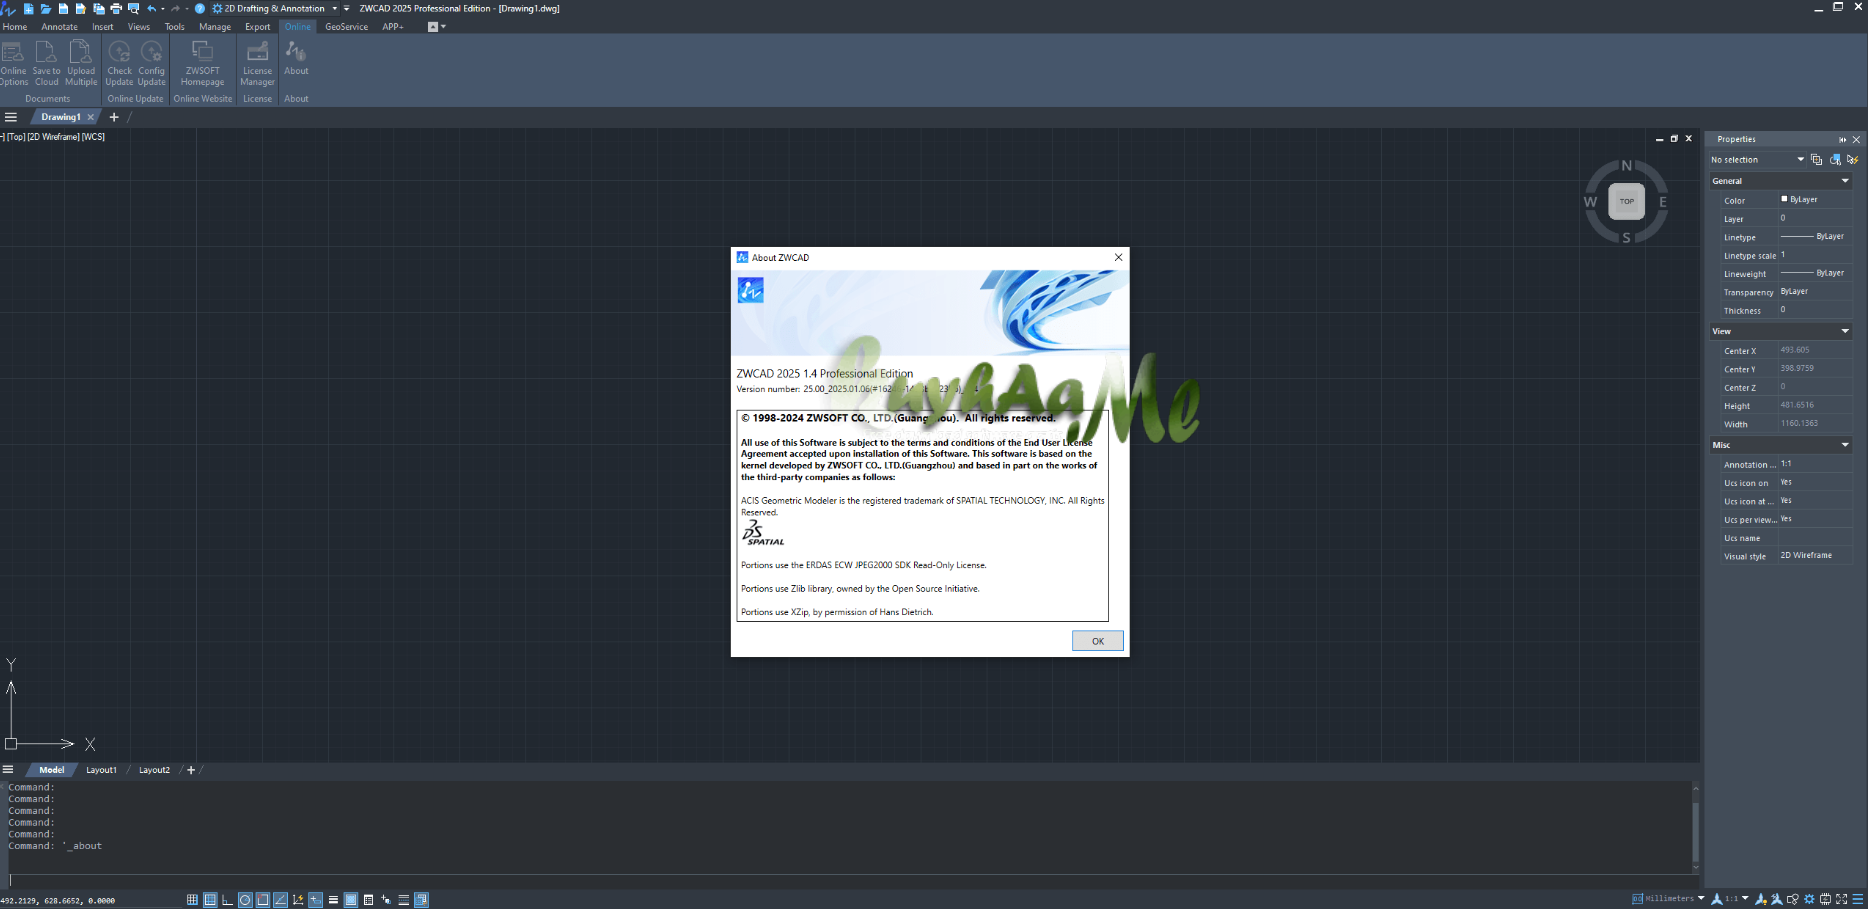Click the N direction on the compass

[1626, 166]
